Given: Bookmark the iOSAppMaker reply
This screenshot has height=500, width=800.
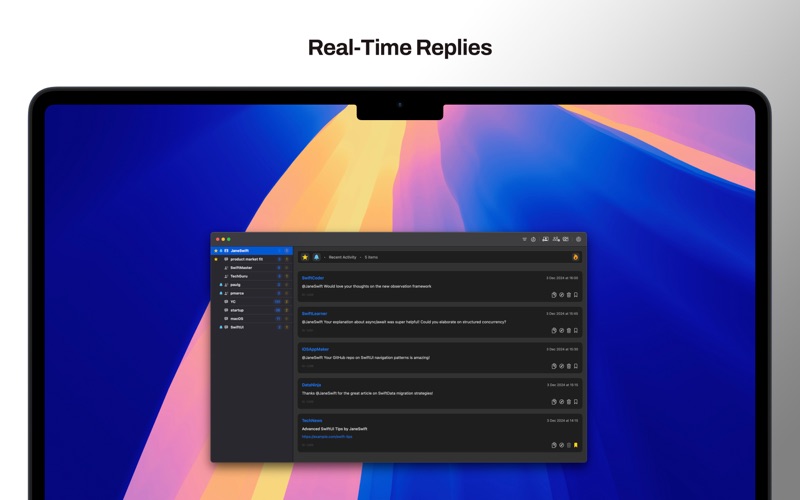Looking at the screenshot, I should (x=576, y=366).
